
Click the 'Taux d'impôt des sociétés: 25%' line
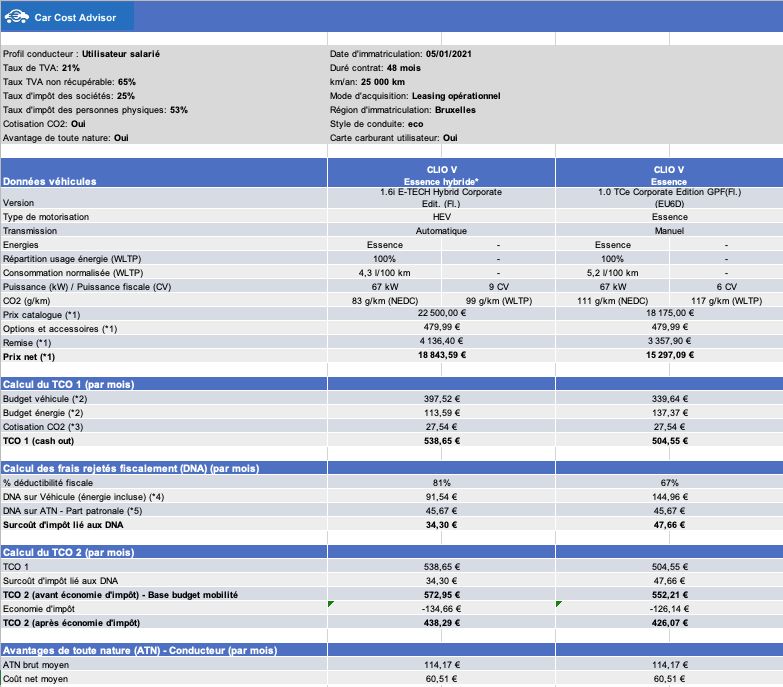[x=69, y=96]
